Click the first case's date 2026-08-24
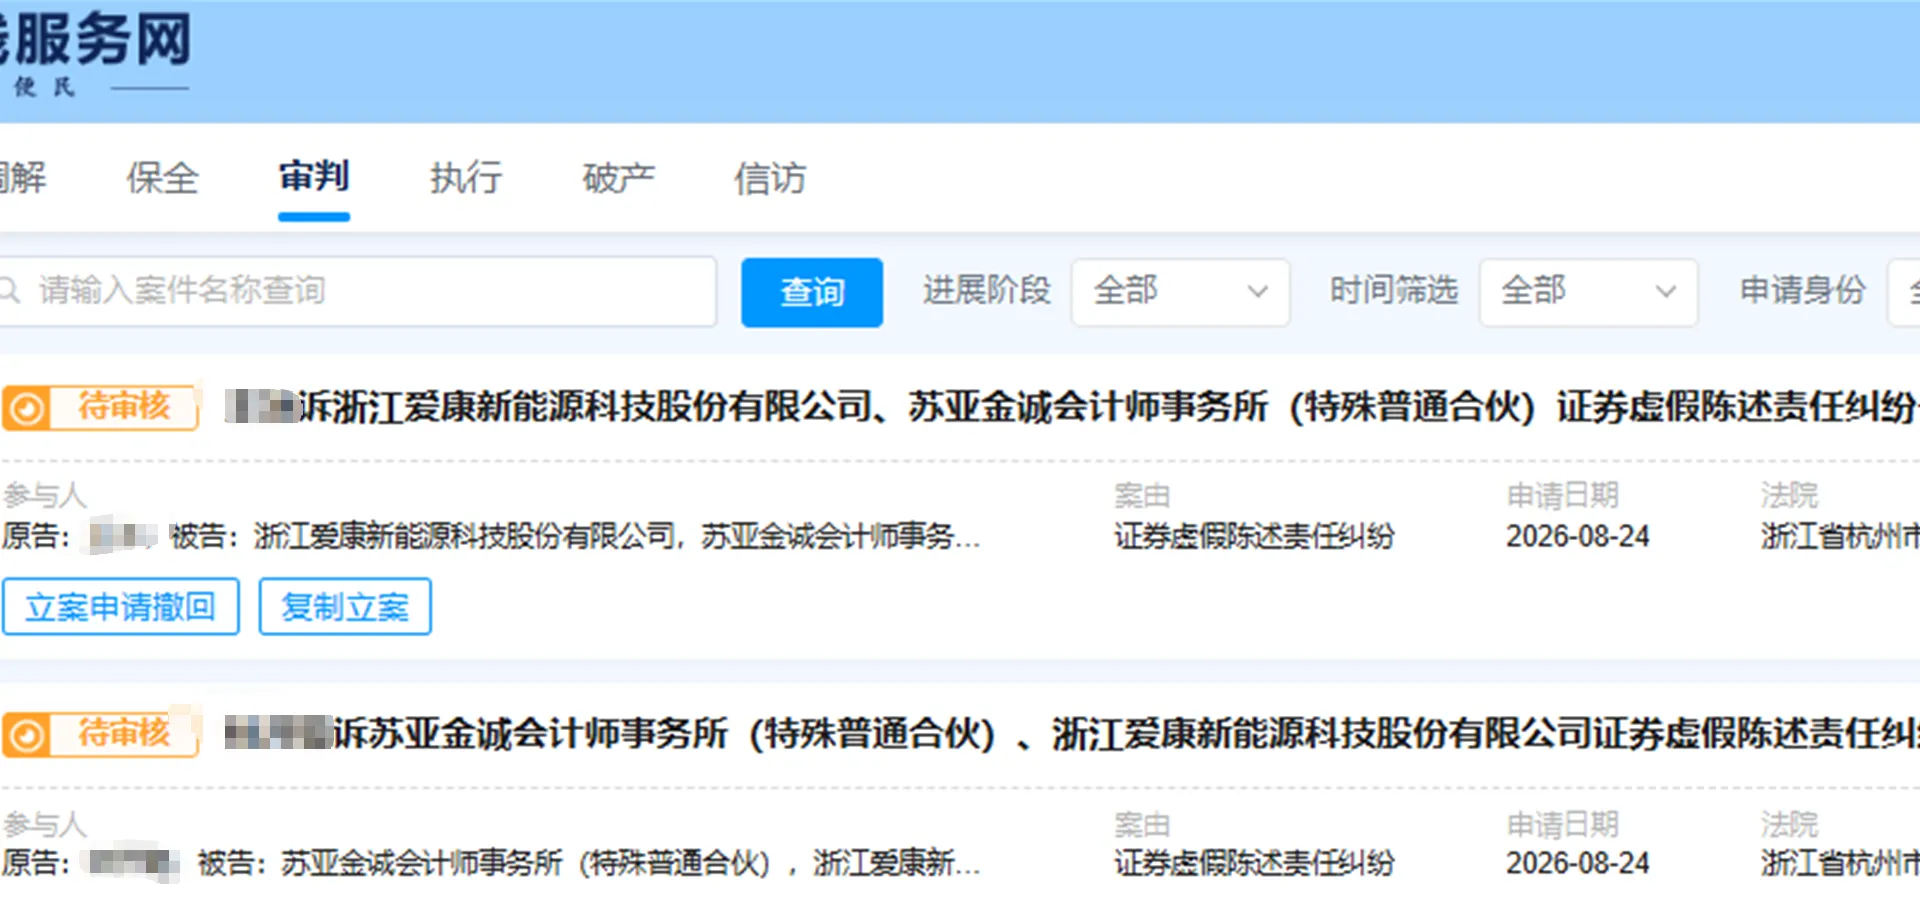 1577,537
